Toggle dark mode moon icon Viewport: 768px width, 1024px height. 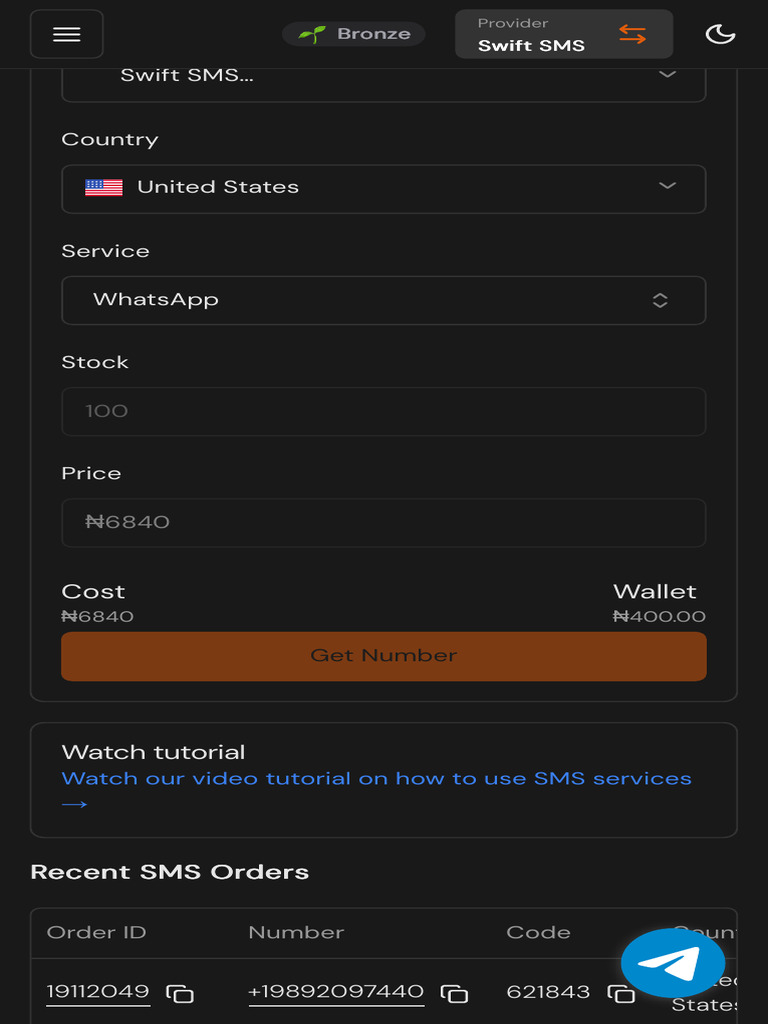click(720, 34)
